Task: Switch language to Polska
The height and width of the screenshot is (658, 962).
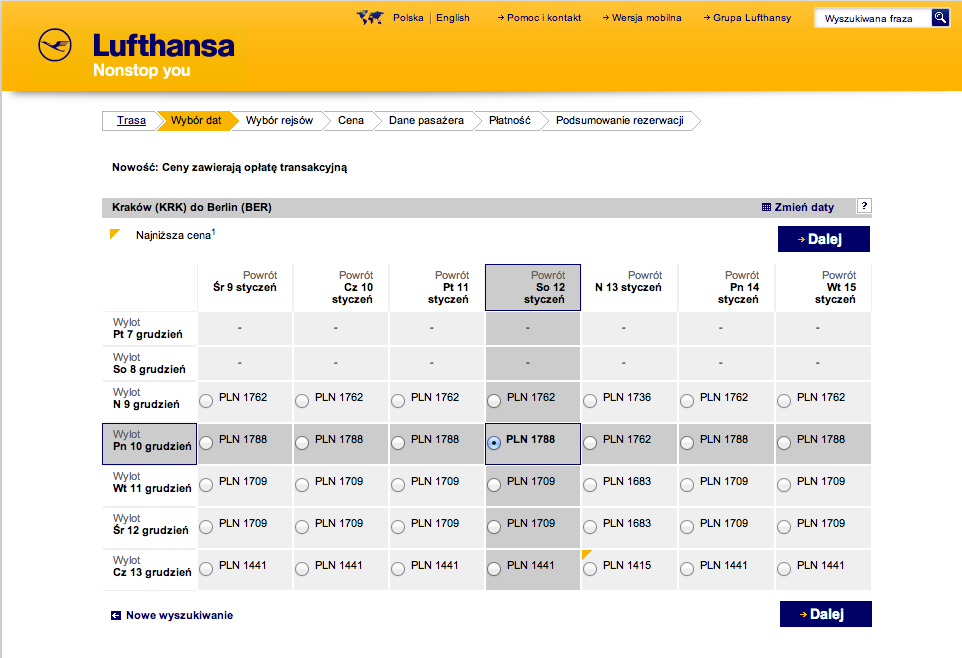Action: click(408, 18)
